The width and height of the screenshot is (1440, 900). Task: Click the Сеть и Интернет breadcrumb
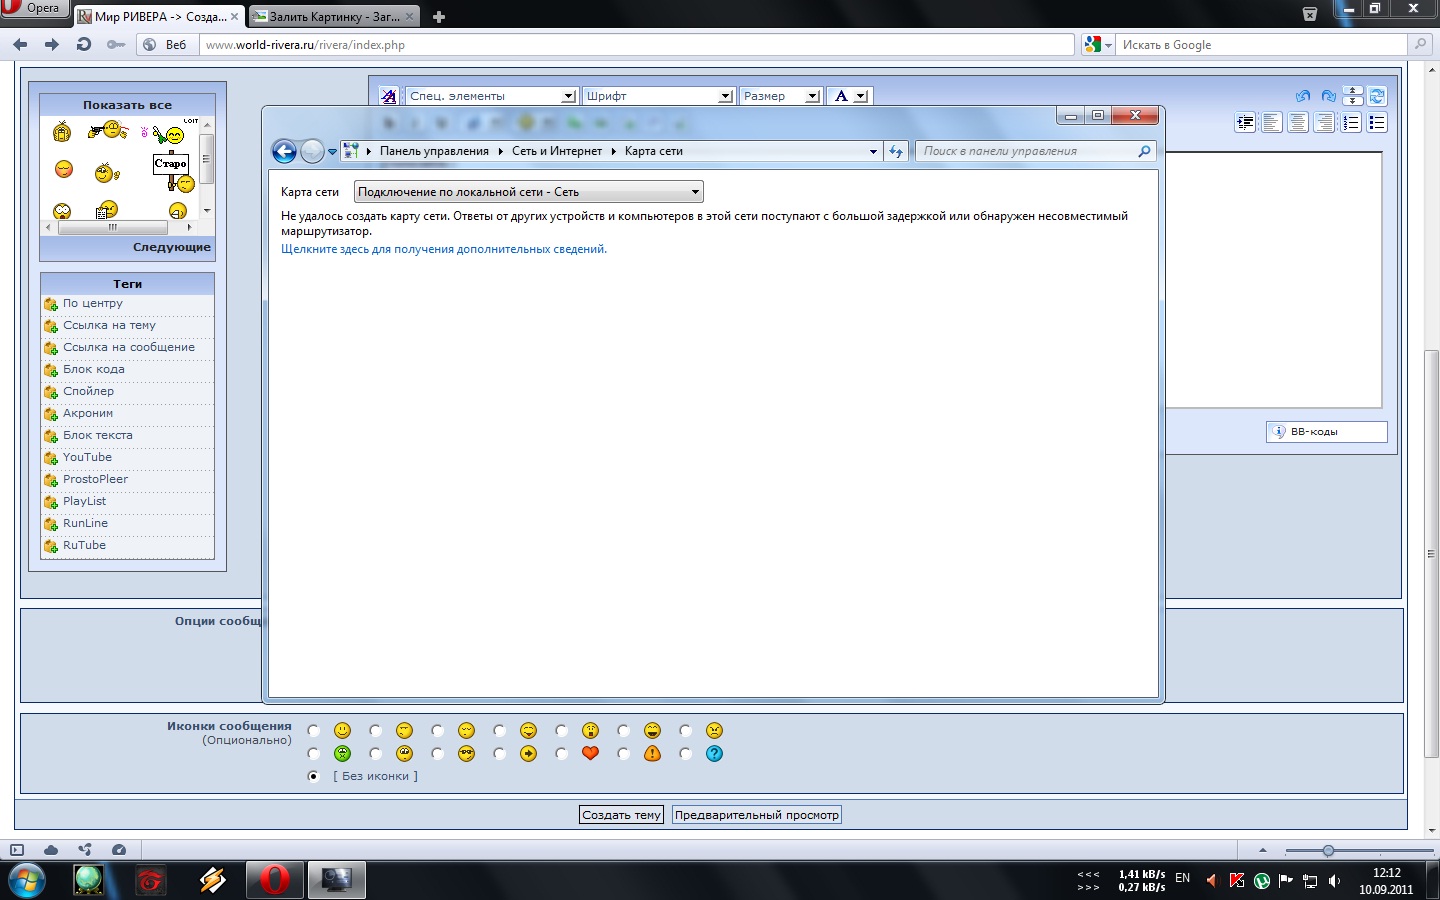557,151
